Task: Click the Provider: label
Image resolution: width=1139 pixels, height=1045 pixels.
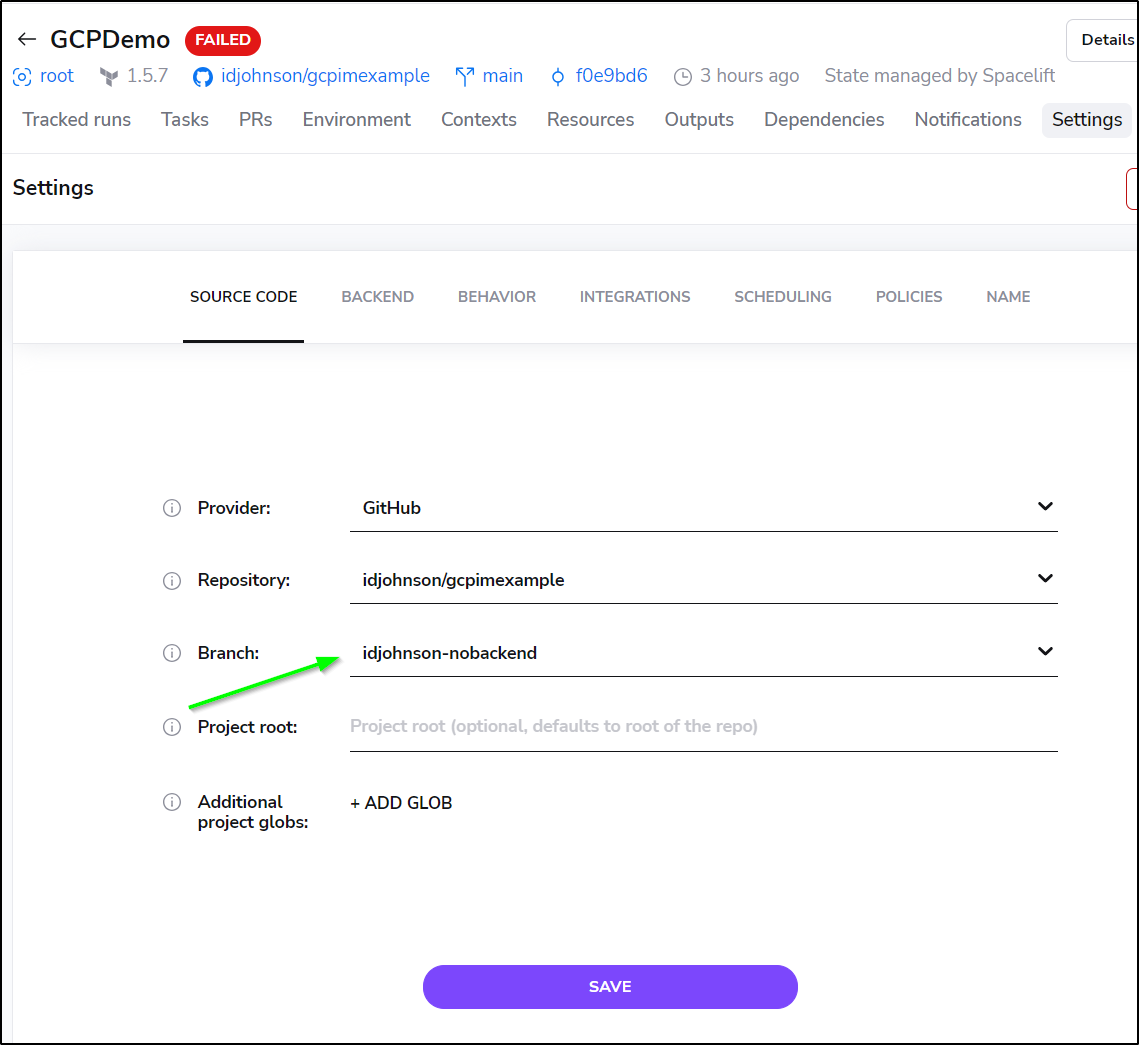Action: coord(234,508)
